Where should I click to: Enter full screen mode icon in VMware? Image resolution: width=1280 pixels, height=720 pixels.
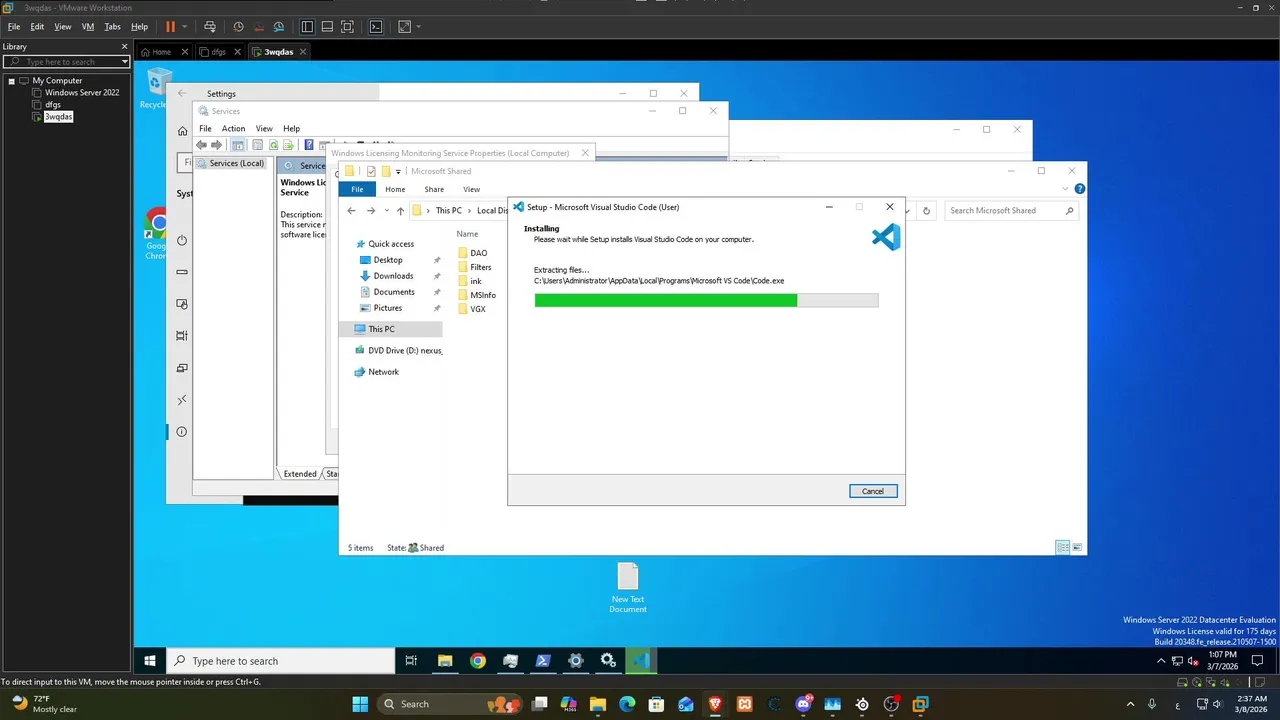coord(347,27)
